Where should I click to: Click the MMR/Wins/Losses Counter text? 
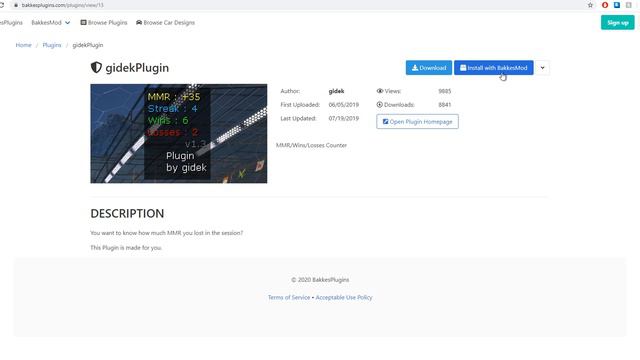coord(311,145)
